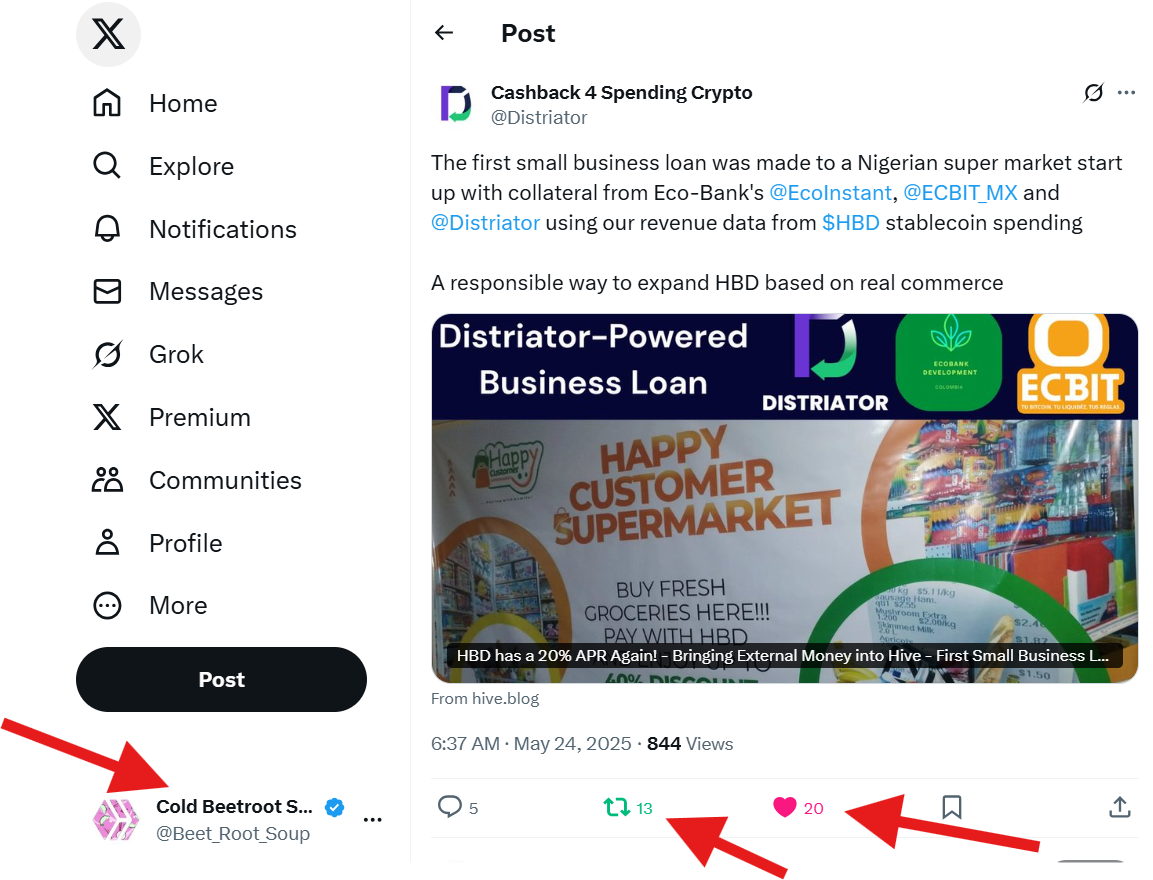
Task: Open account switcher dots beside Cold Beetroot
Action: tap(373, 820)
